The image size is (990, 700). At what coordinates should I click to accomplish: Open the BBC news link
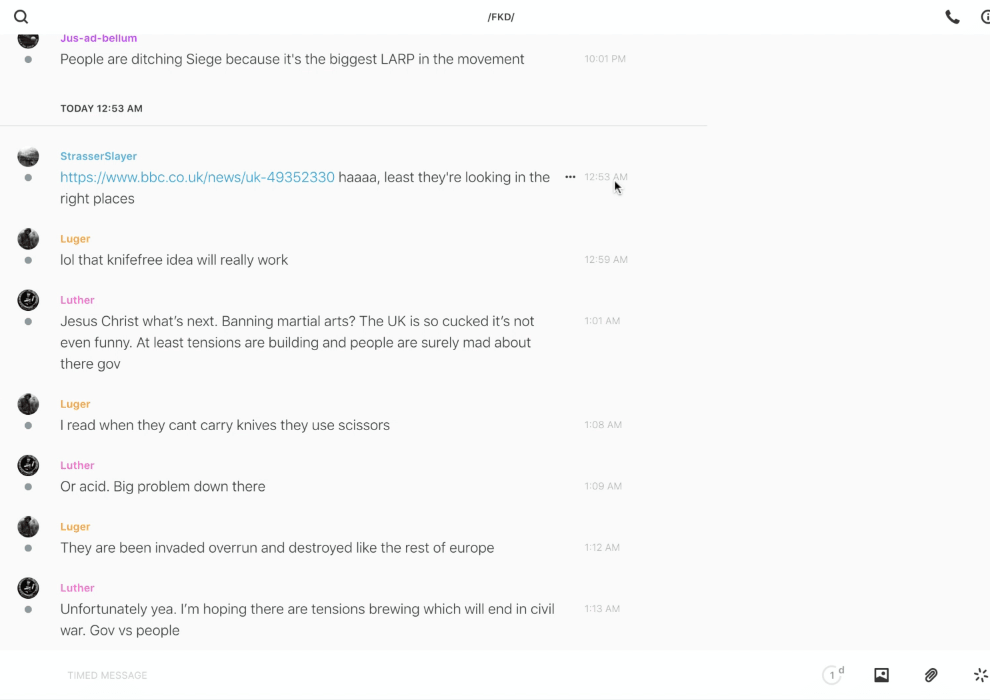click(x=197, y=177)
